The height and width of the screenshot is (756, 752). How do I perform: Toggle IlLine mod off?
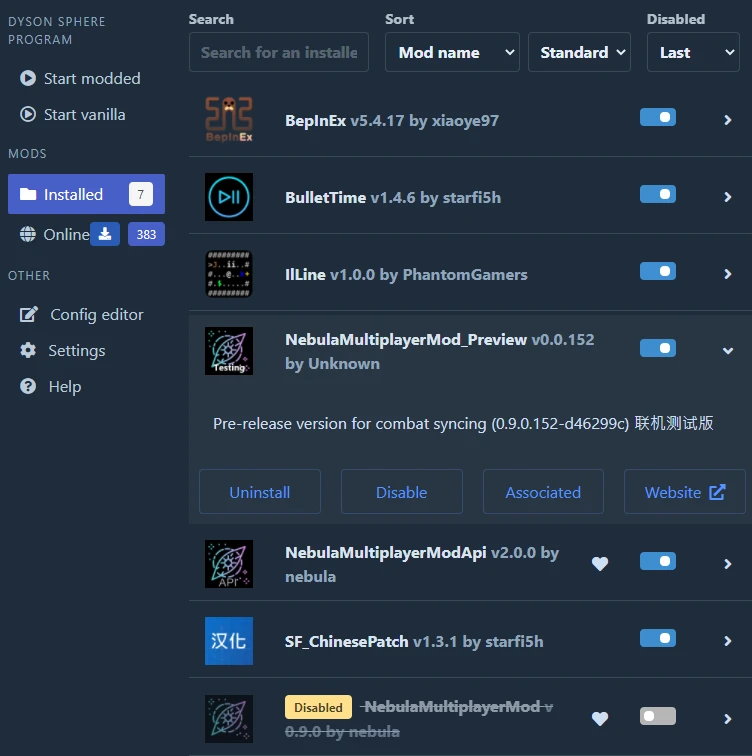[658, 271]
